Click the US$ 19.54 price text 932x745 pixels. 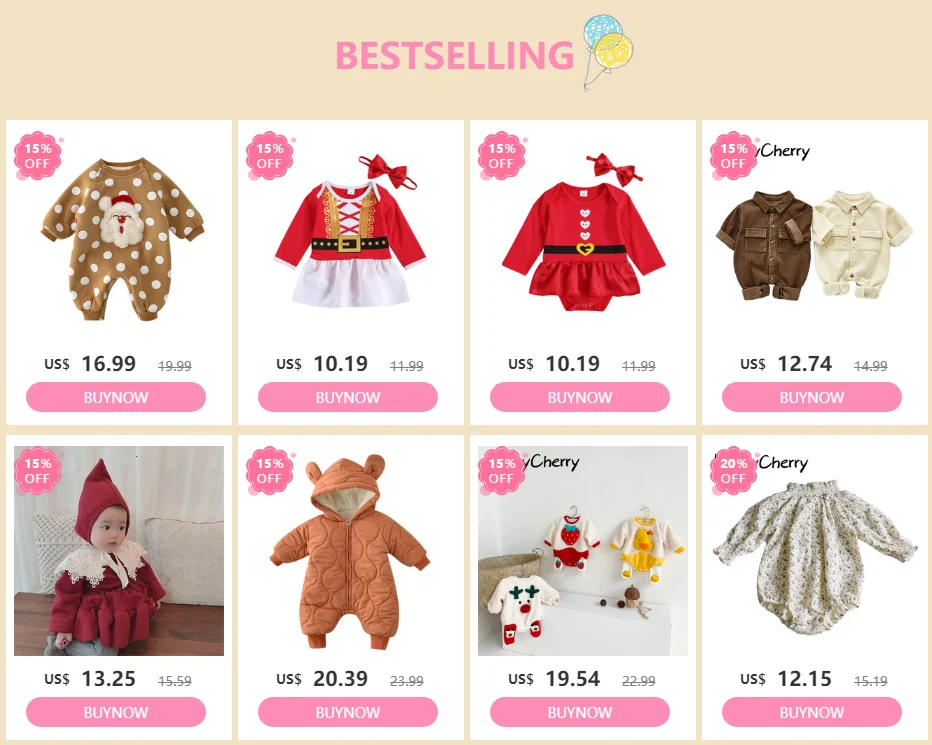tap(554, 679)
